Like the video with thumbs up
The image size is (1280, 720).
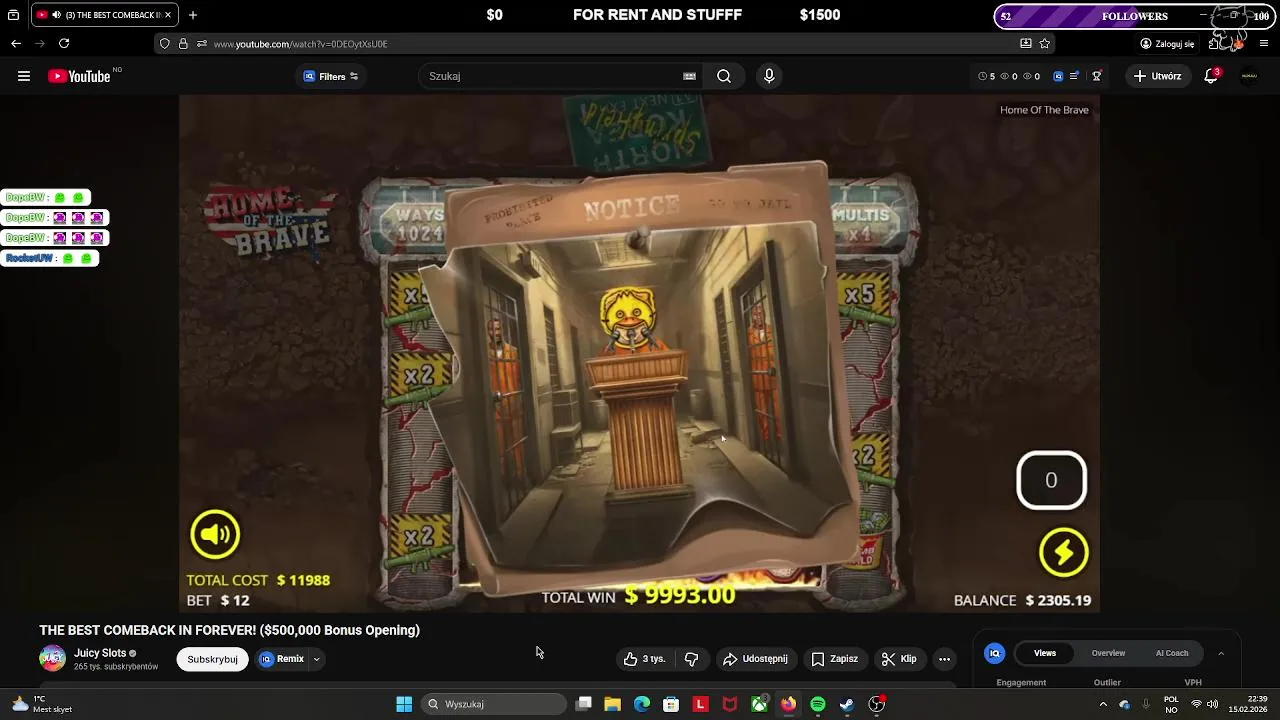pyautogui.click(x=645, y=659)
